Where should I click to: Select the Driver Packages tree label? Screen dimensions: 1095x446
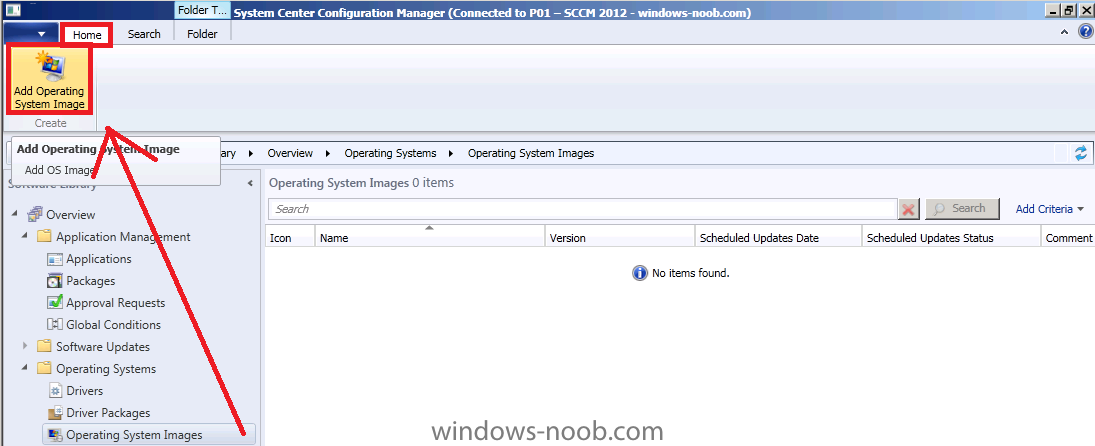coord(108,412)
